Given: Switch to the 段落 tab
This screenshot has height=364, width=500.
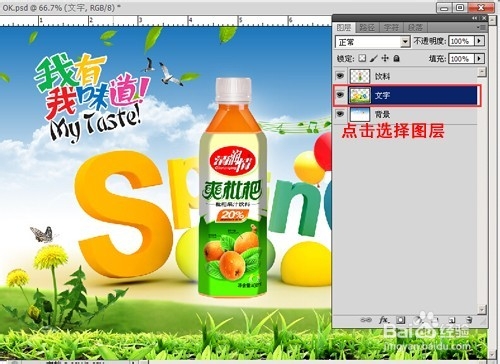Looking at the screenshot, I should [415, 27].
